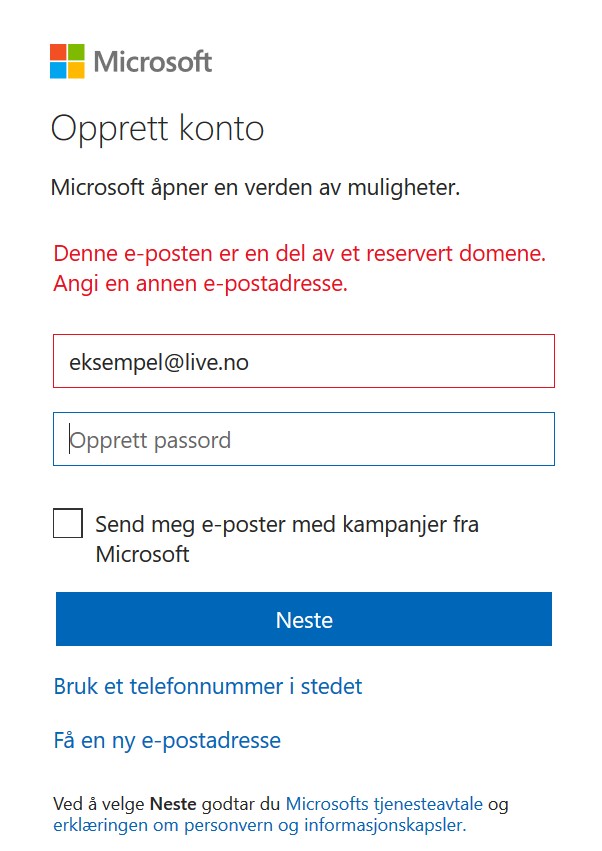Click the bold "Neste" word in footer
The width and height of the screenshot is (602, 851).
pyautogui.click(x=173, y=804)
